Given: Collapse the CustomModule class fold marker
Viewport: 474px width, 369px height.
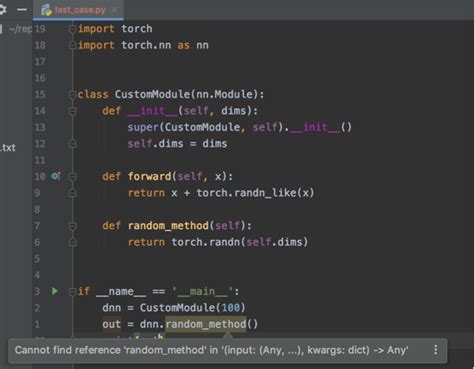Looking at the screenshot, I should [72, 95].
